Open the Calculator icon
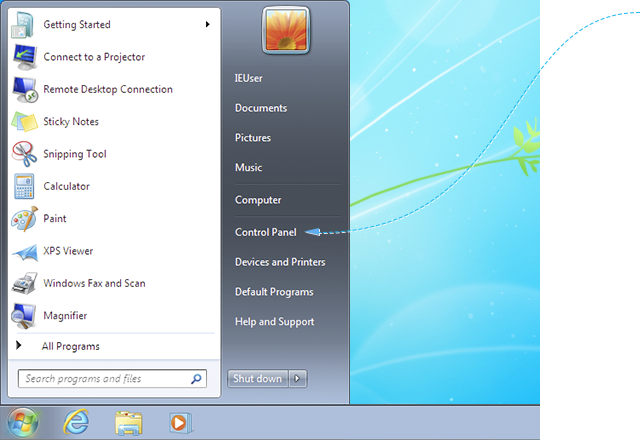The width and height of the screenshot is (640, 440). click(24, 186)
